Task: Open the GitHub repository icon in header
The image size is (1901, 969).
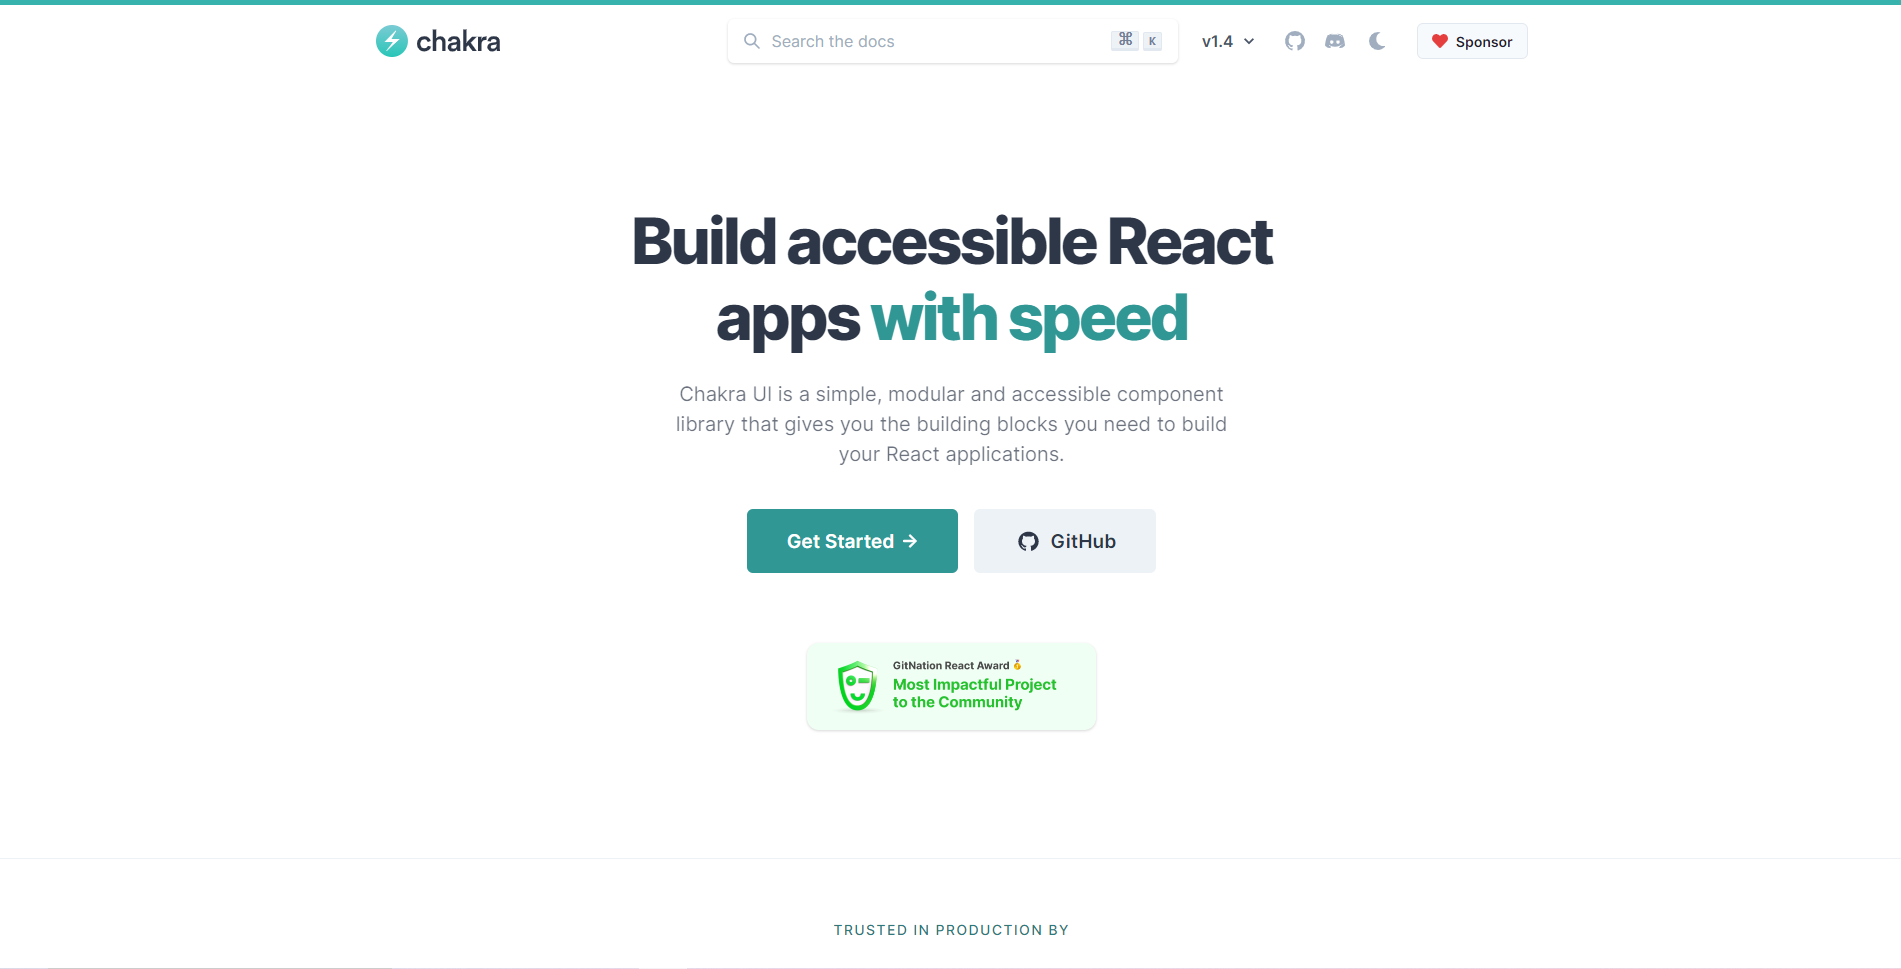Action: (x=1295, y=41)
